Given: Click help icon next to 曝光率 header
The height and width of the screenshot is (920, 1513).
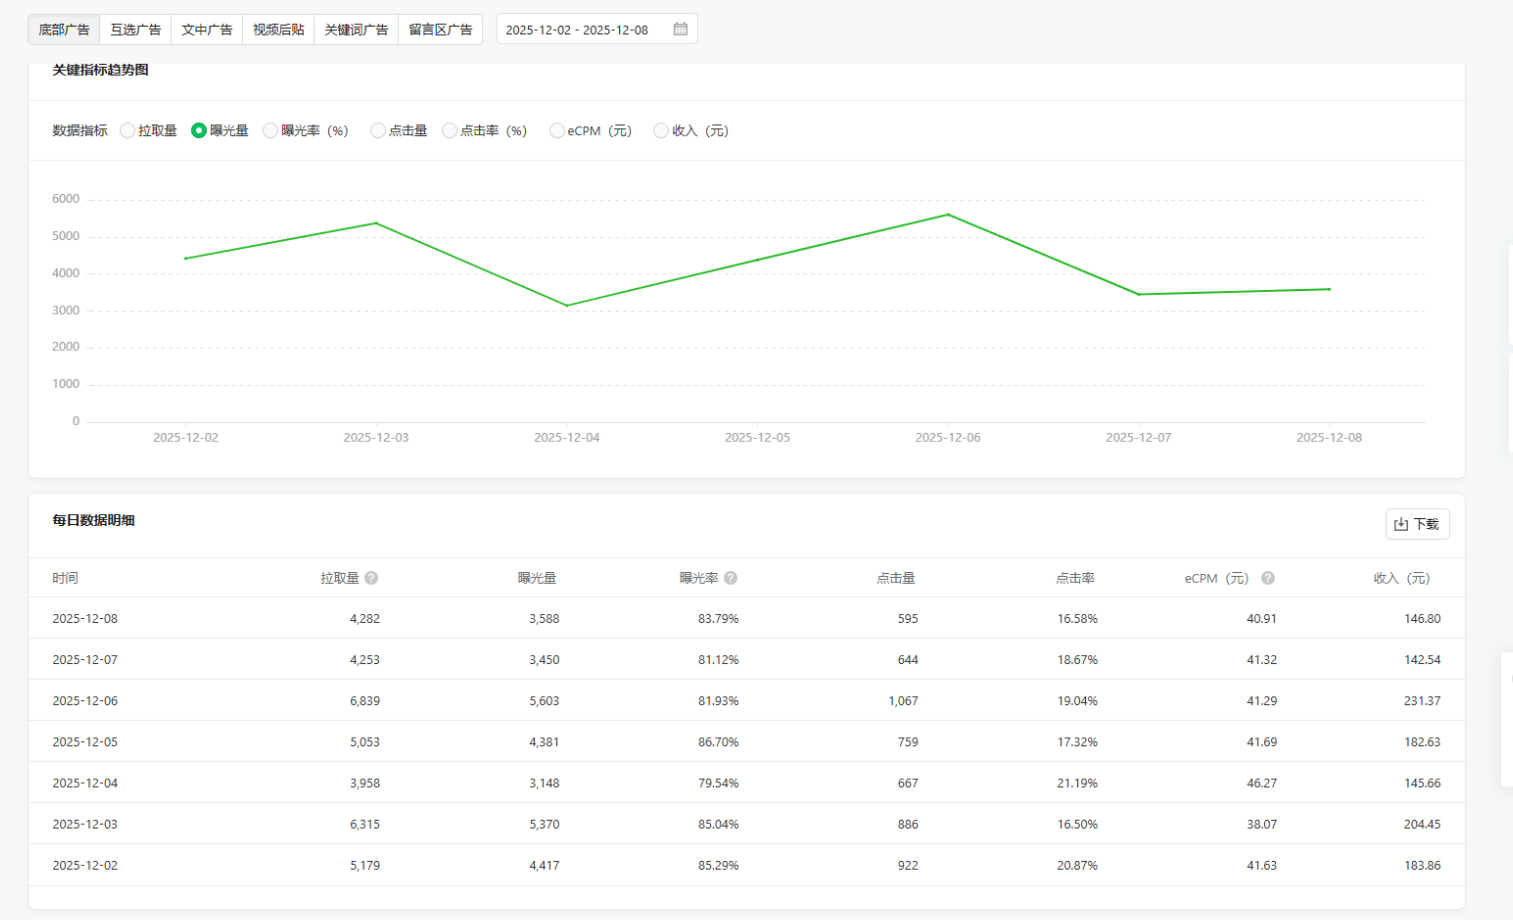Looking at the screenshot, I should (x=731, y=578).
